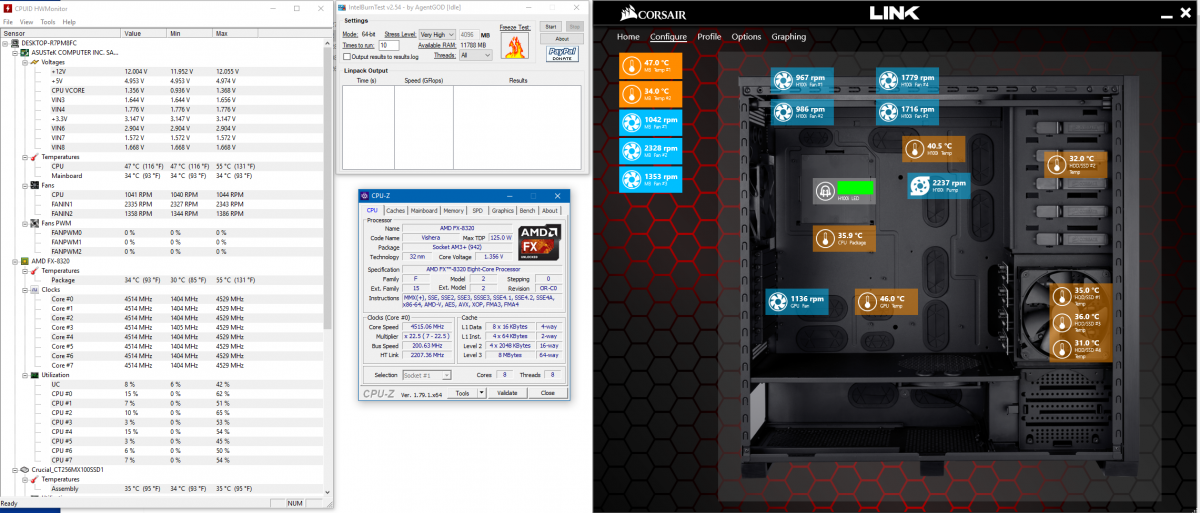Click MB Temp #1 thermometer icon (47.0 °C)

coord(631,66)
